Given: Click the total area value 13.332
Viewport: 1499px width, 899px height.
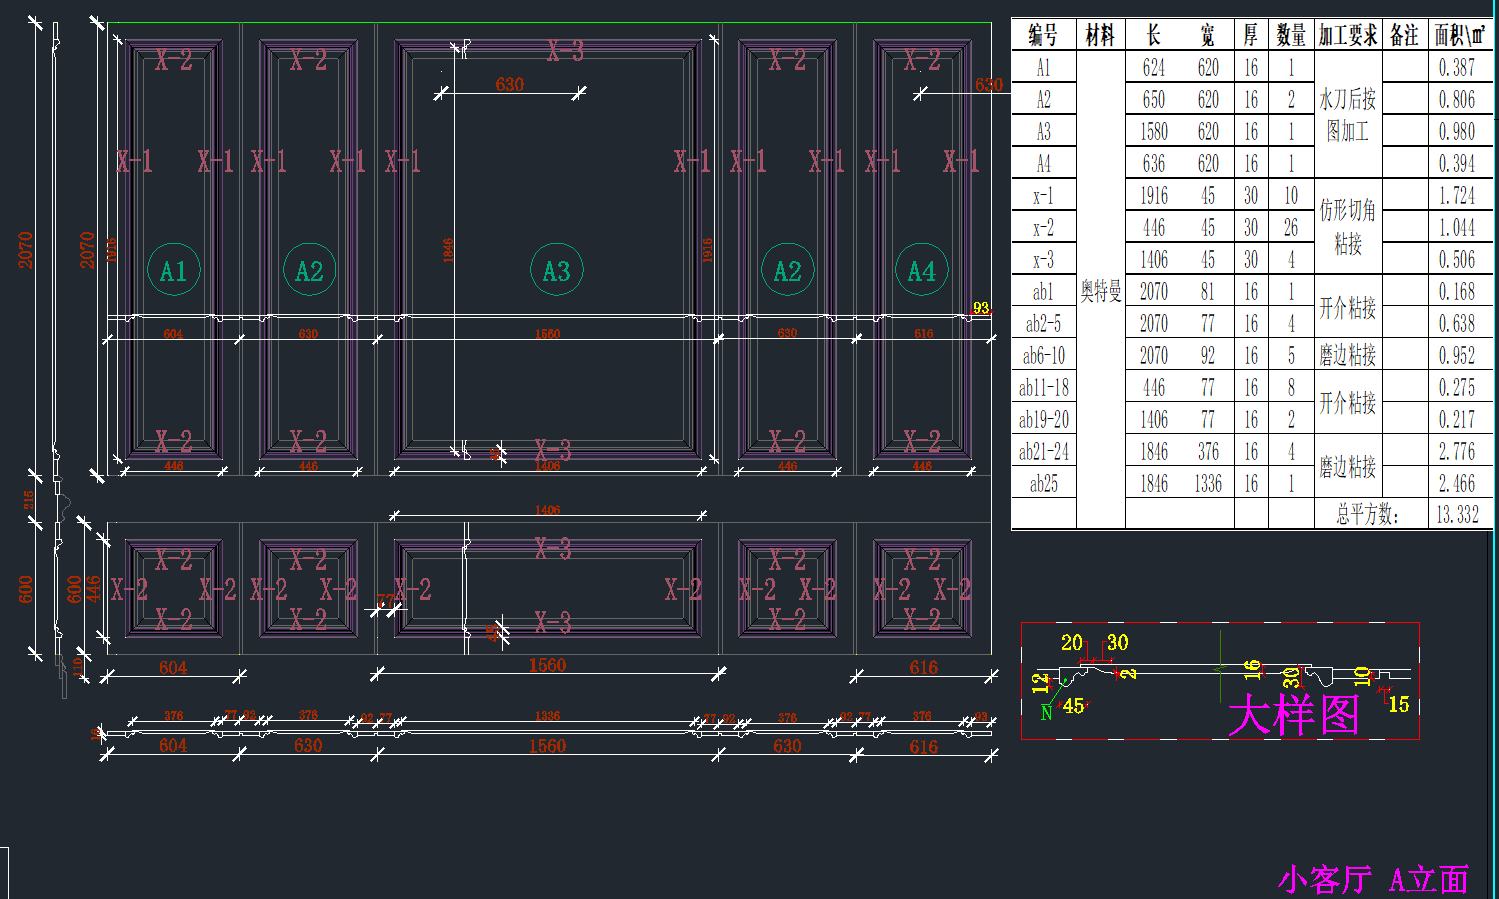Looking at the screenshot, I should pyautogui.click(x=1457, y=515).
